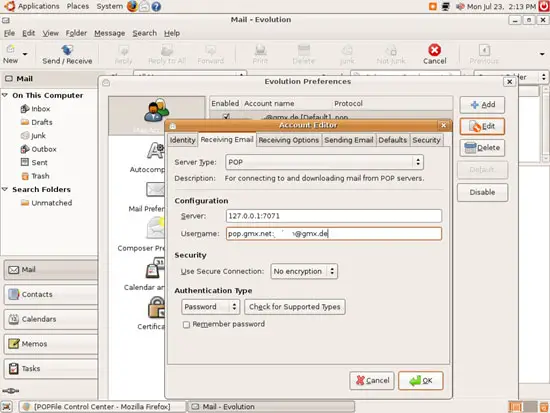Viewport: 550px width, 413px height.
Task: Select Mail Preferences envelope icon
Action: (155, 189)
